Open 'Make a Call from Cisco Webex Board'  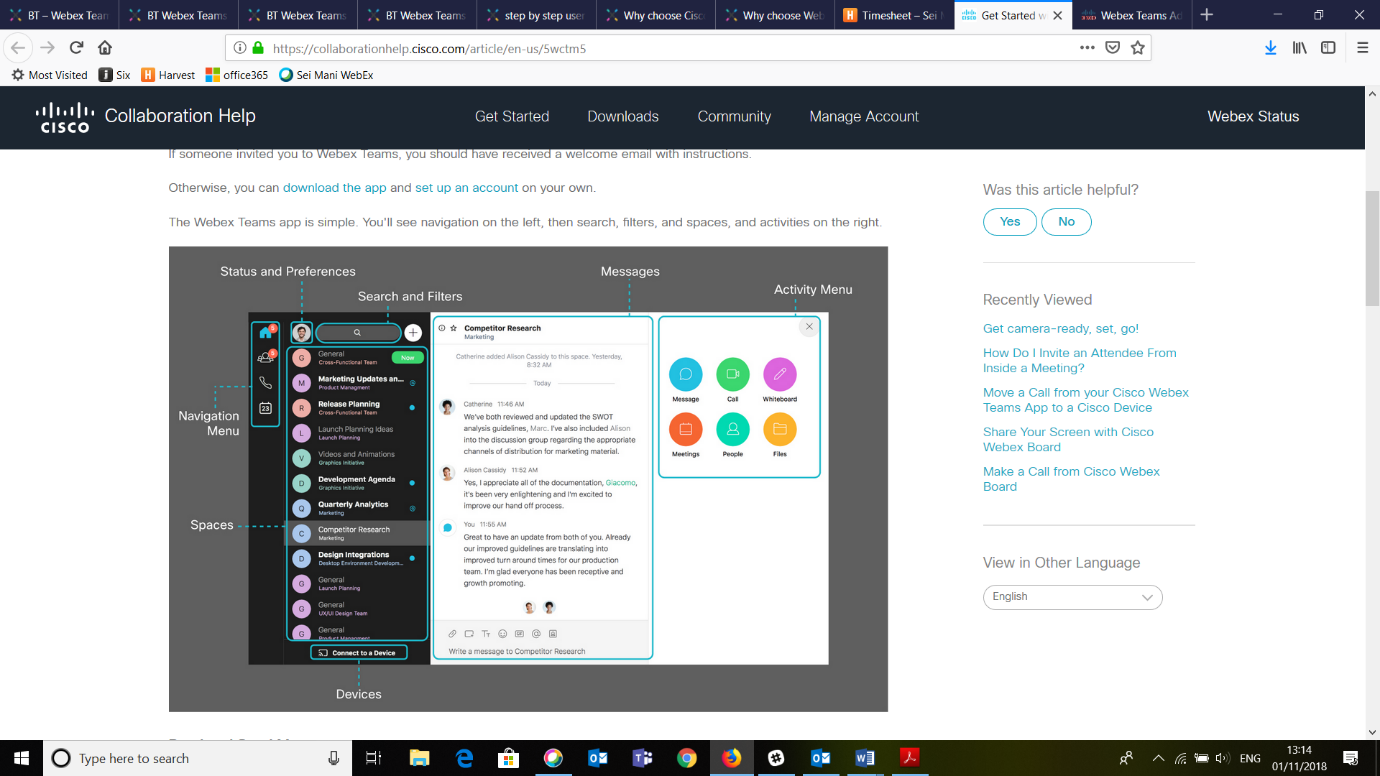click(x=1071, y=479)
